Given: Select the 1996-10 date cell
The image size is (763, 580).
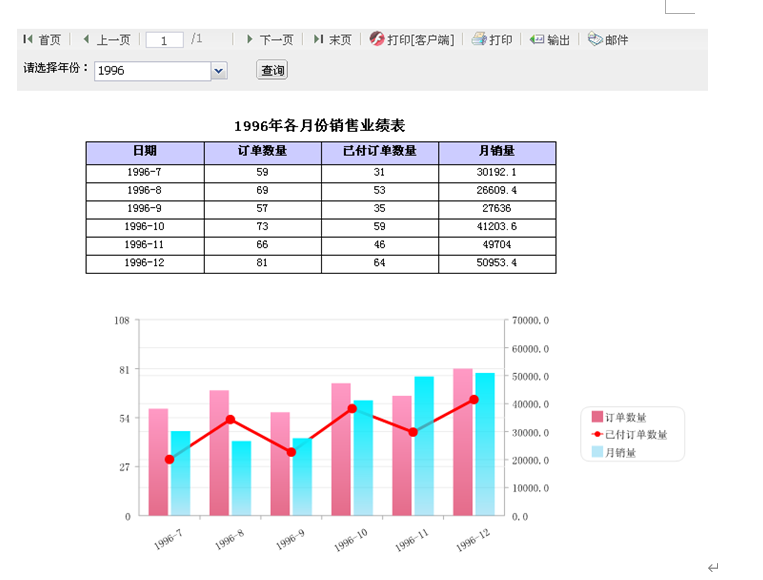Looking at the screenshot, I should pyautogui.click(x=145, y=226).
